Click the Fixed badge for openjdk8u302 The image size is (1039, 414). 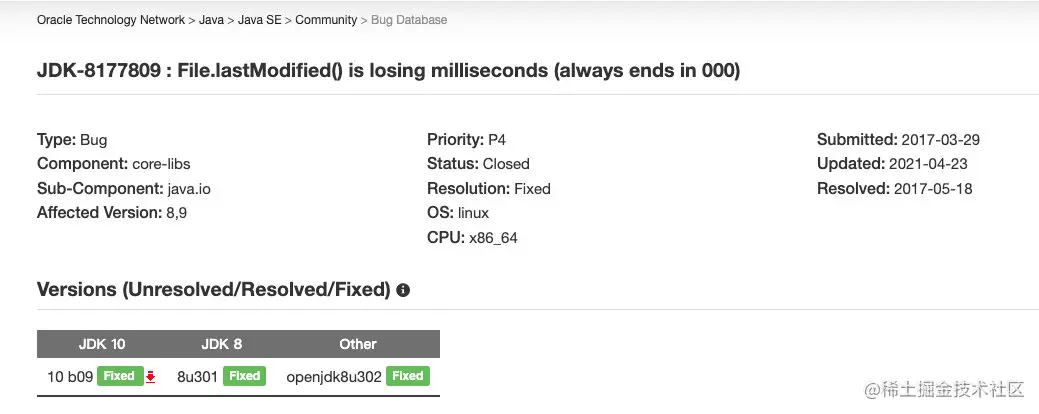(x=408, y=376)
